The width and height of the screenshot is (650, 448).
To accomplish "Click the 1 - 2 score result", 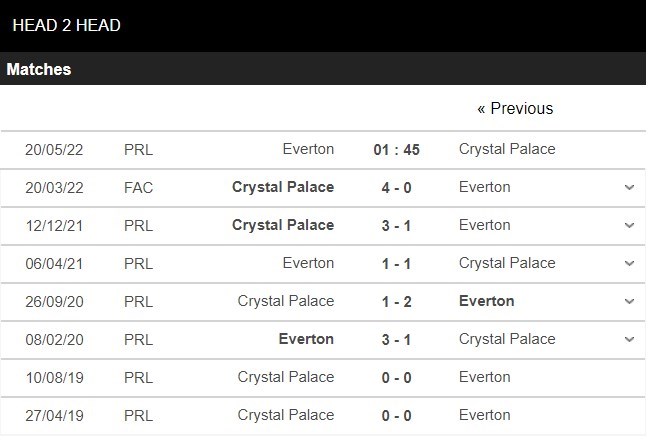I will pyautogui.click(x=396, y=301).
